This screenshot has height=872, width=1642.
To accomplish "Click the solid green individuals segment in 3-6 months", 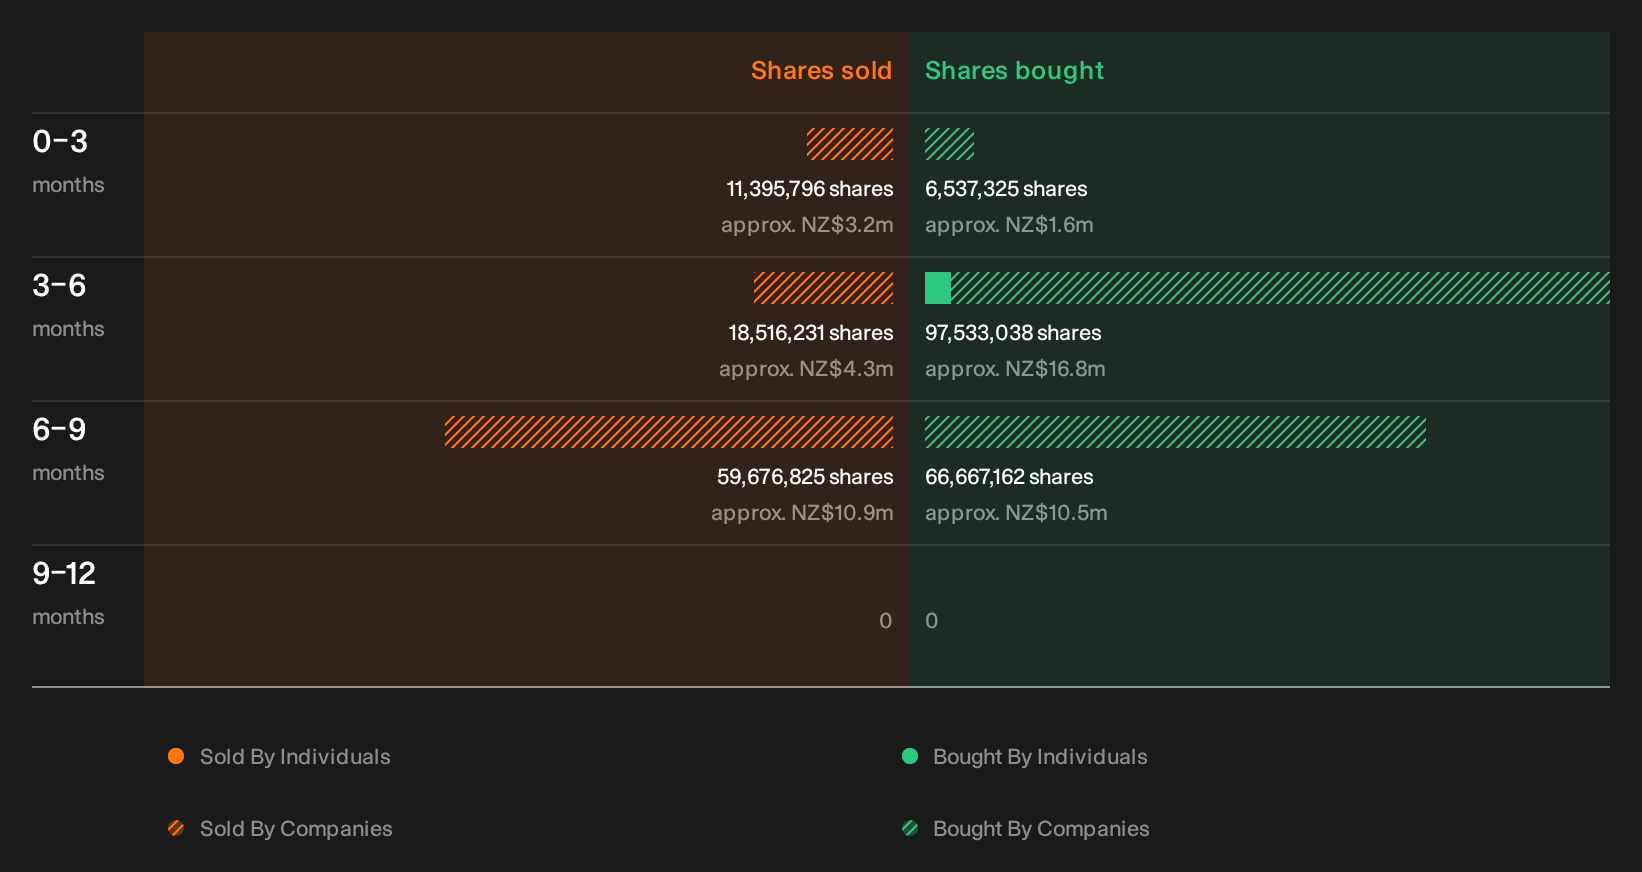I will coord(938,288).
